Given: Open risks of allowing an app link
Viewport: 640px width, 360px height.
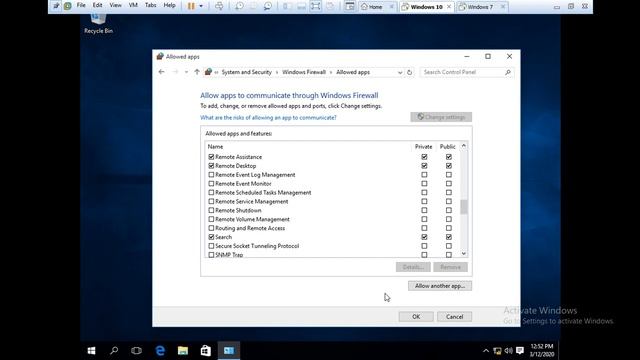Looking at the screenshot, I should point(268,118).
